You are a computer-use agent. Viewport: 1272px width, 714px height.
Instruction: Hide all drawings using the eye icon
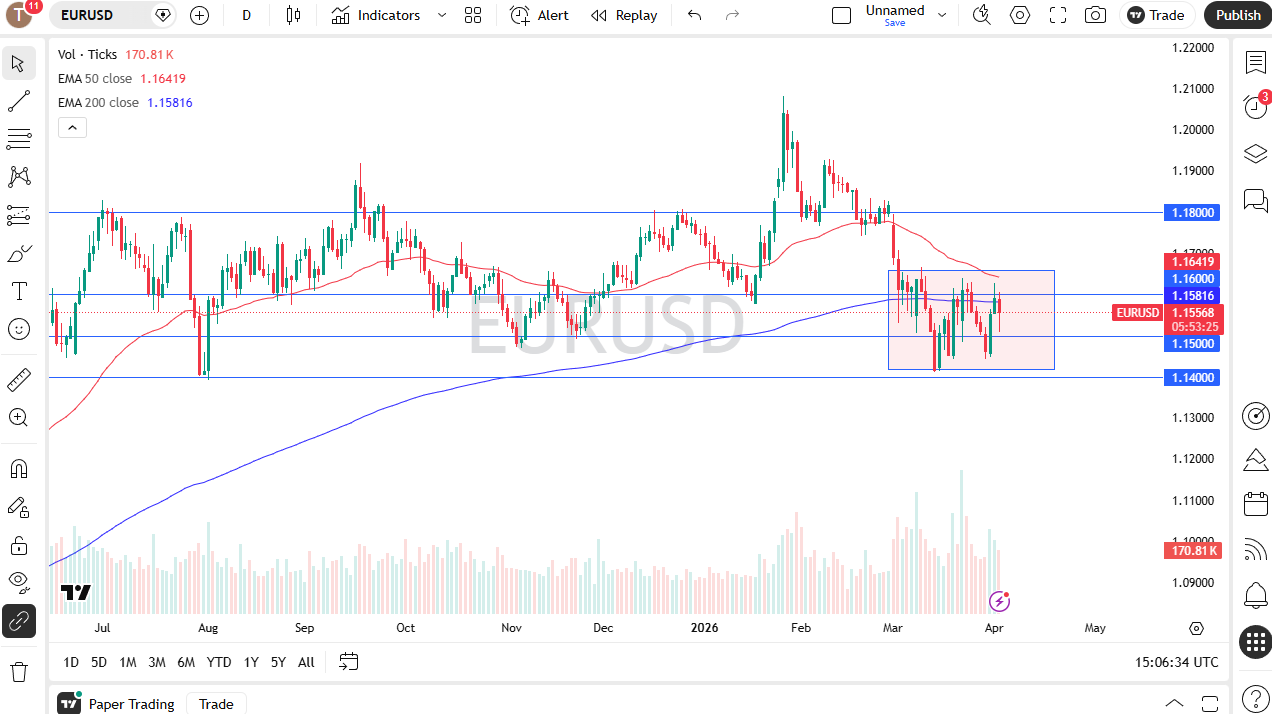click(19, 582)
